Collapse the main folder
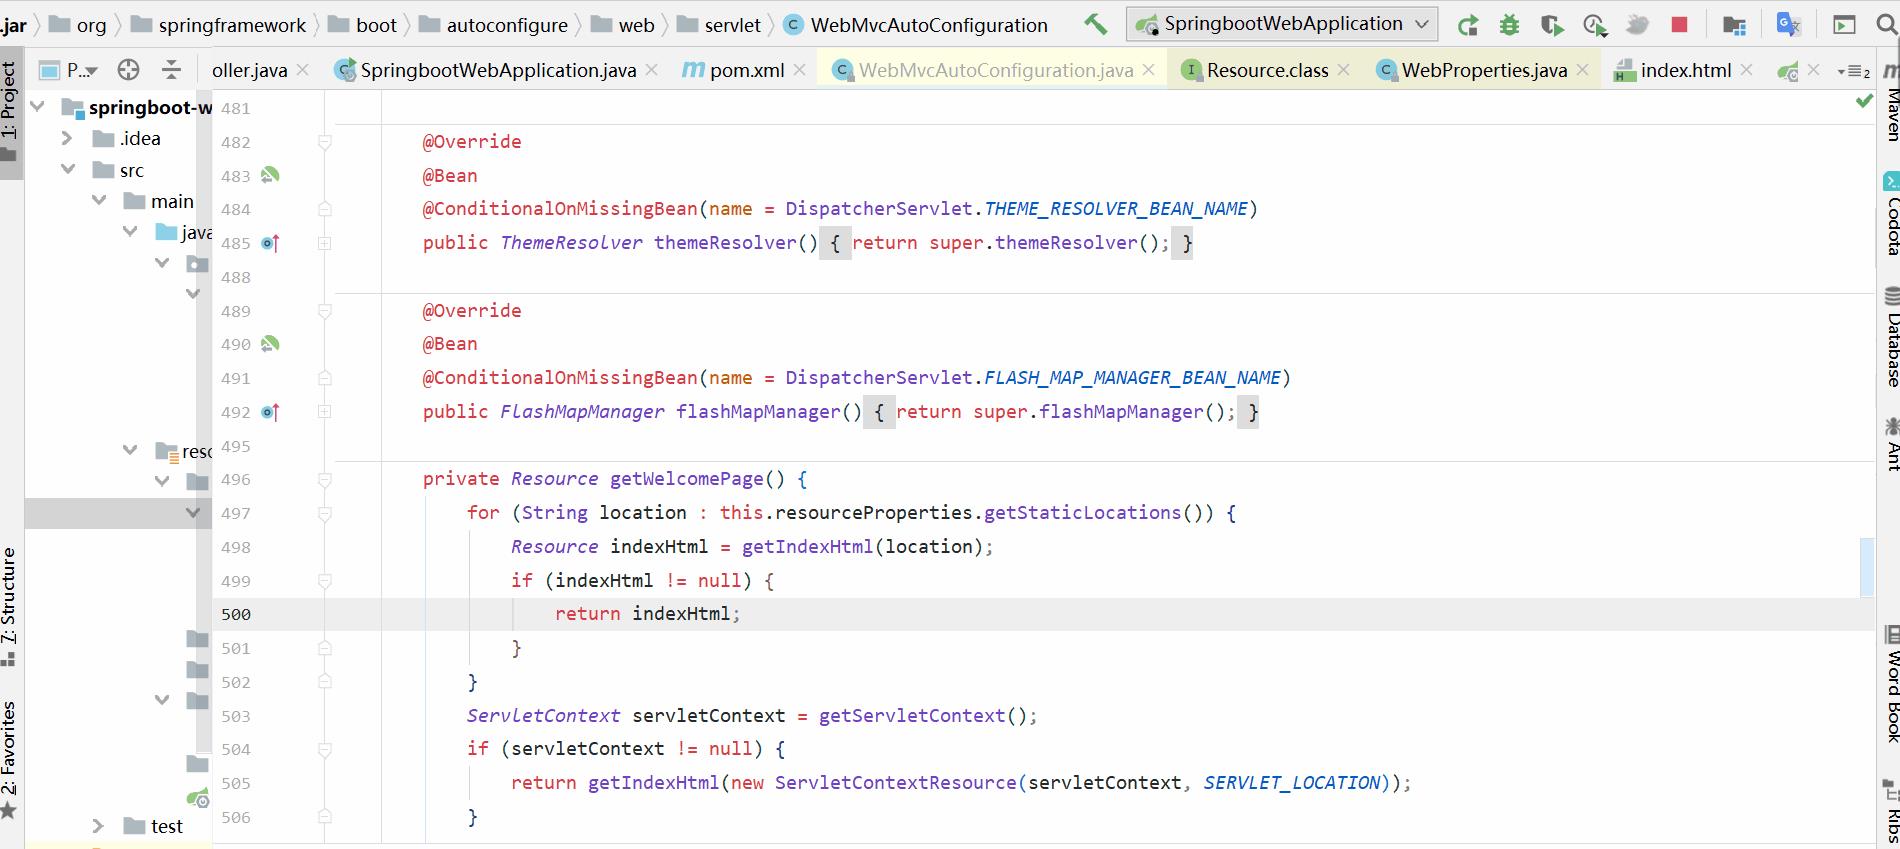 (98, 201)
